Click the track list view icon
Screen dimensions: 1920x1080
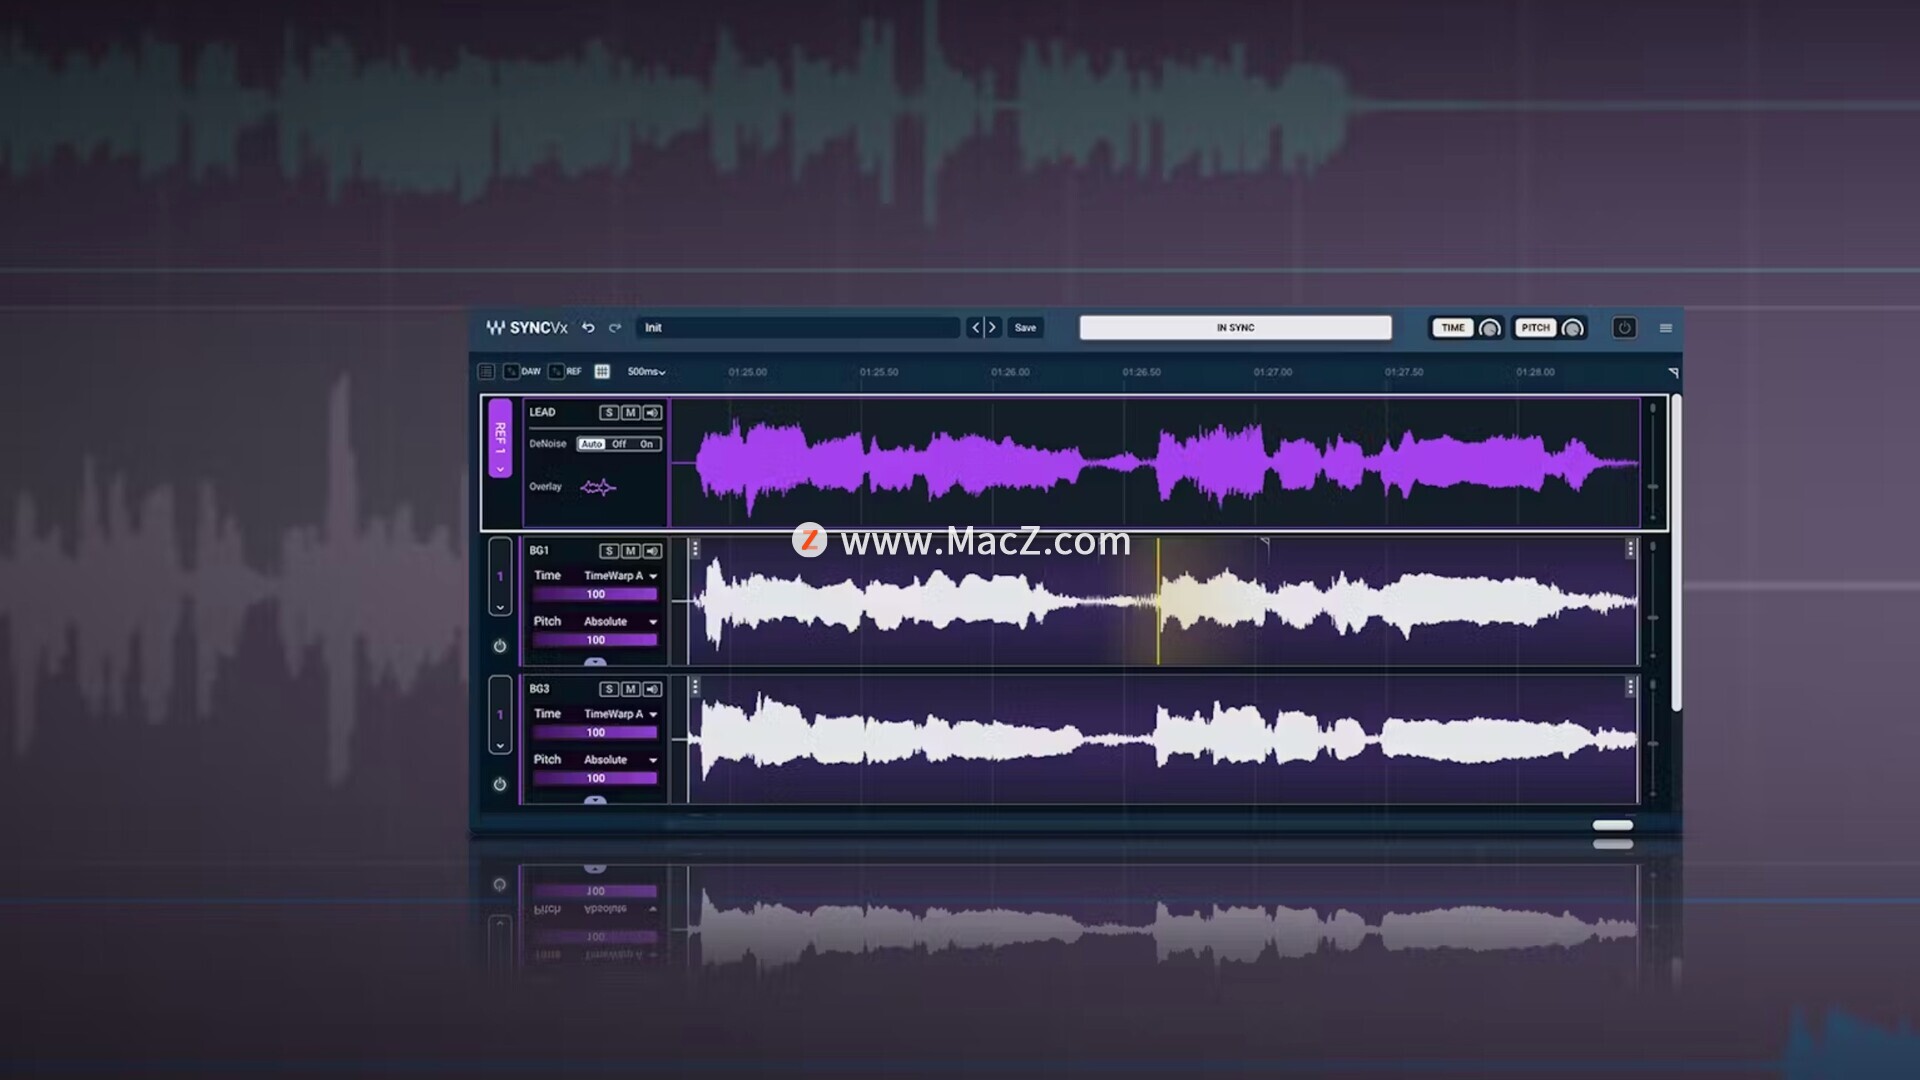point(486,372)
